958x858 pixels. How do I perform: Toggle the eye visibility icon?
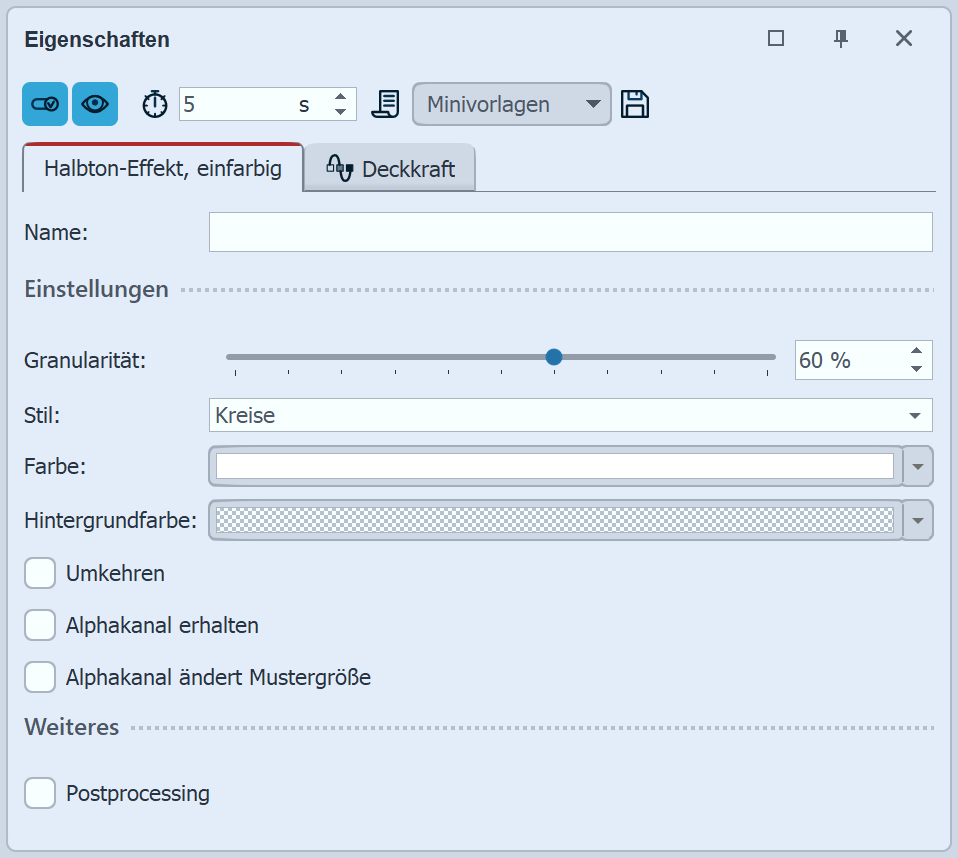pos(95,104)
